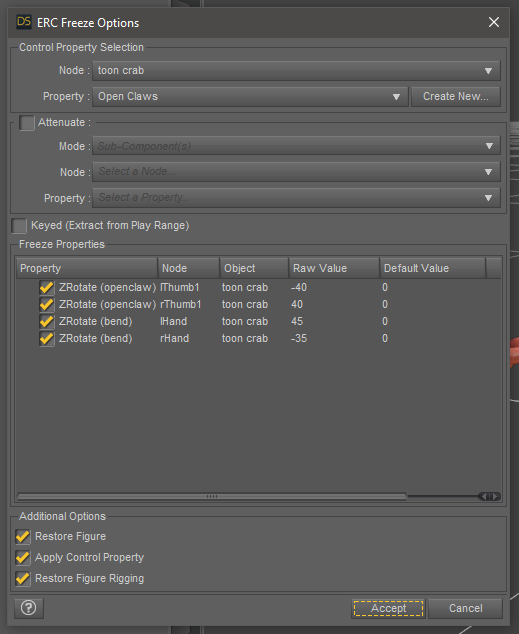Expand the Sub-Component(s) Mode dropdown

(296, 146)
